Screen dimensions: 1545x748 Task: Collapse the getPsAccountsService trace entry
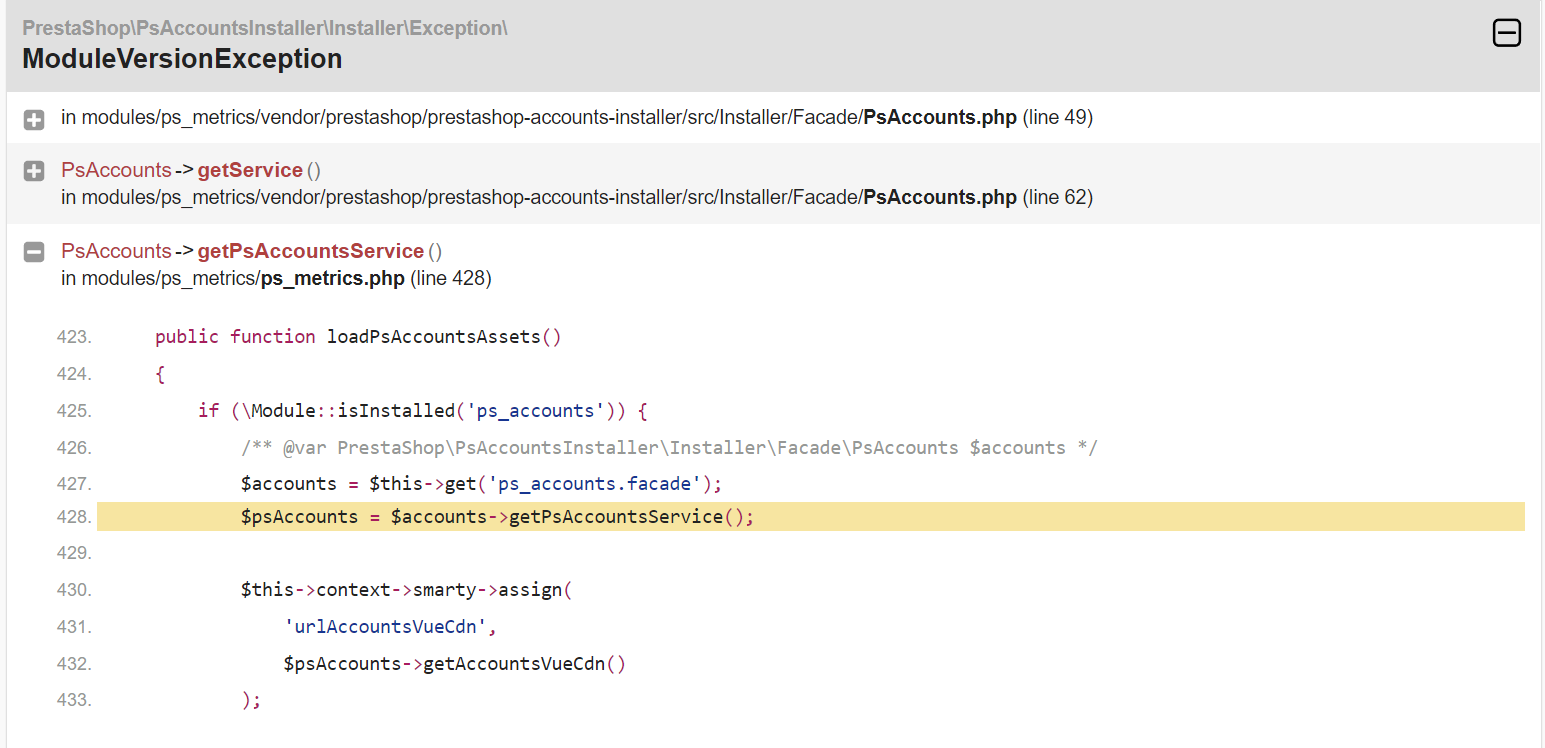click(33, 252)
